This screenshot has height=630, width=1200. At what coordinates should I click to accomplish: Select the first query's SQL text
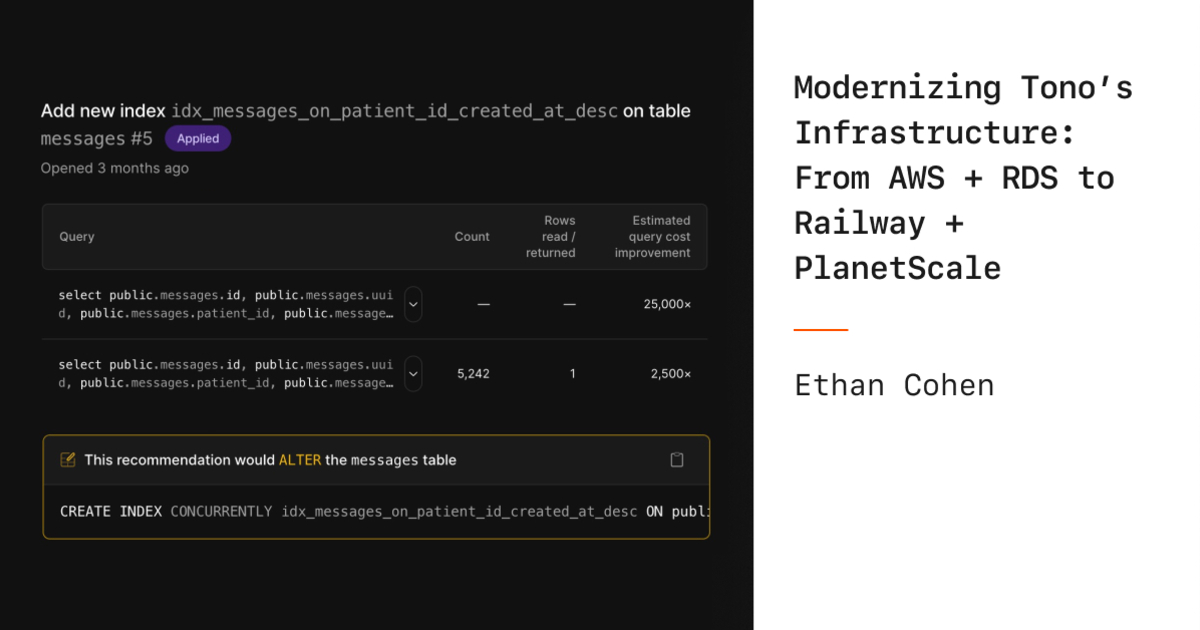pyautogui.click(x=226, y=304)
